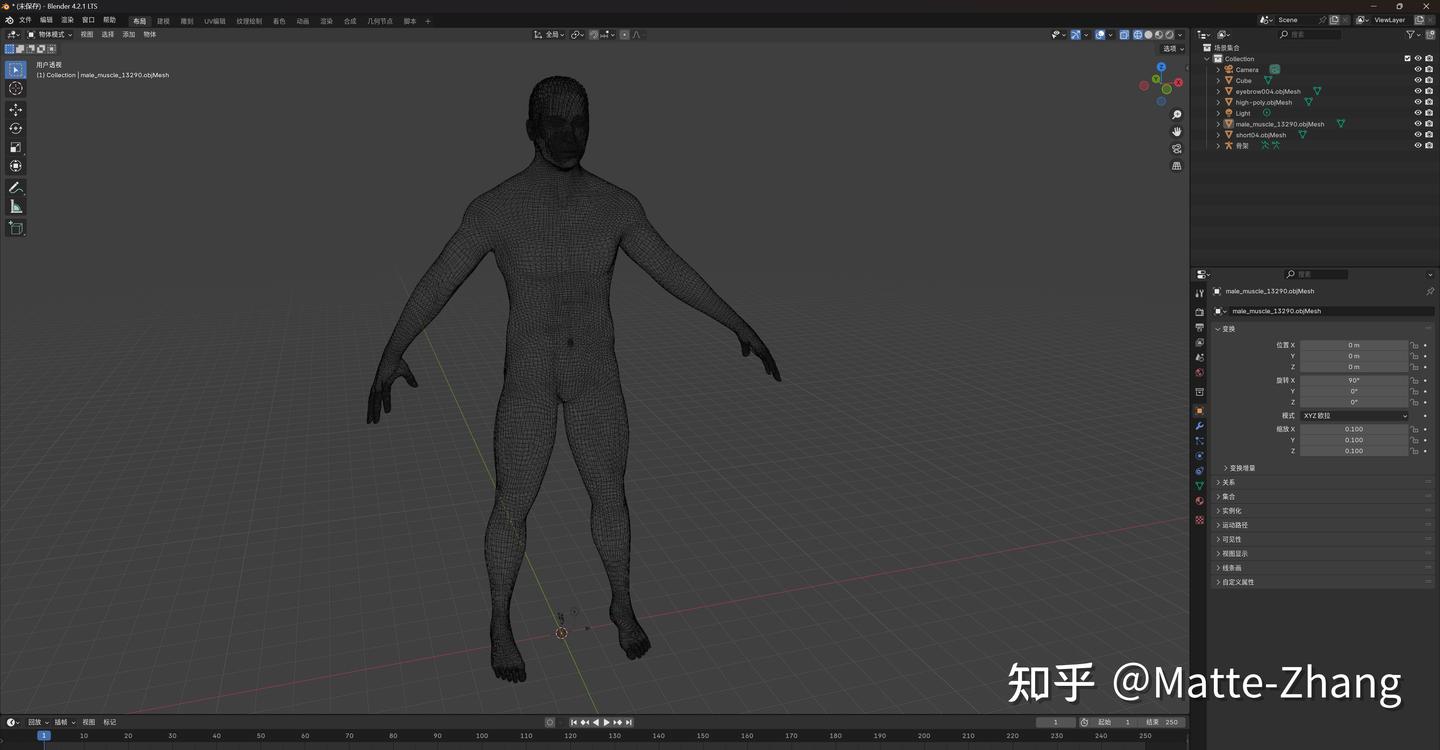The image size is (1440, 750).
Task: Select the Rotate tool
Action: tap(15, 128)
